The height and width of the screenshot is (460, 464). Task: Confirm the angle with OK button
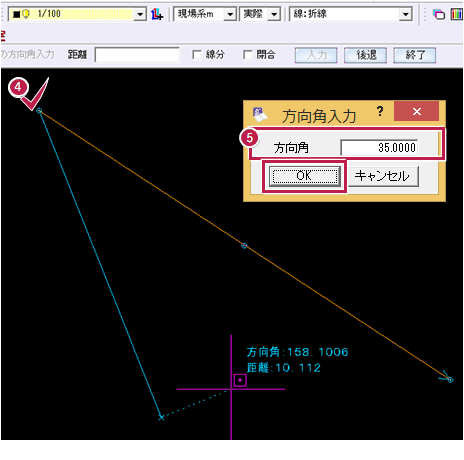(x=304, y=176)
